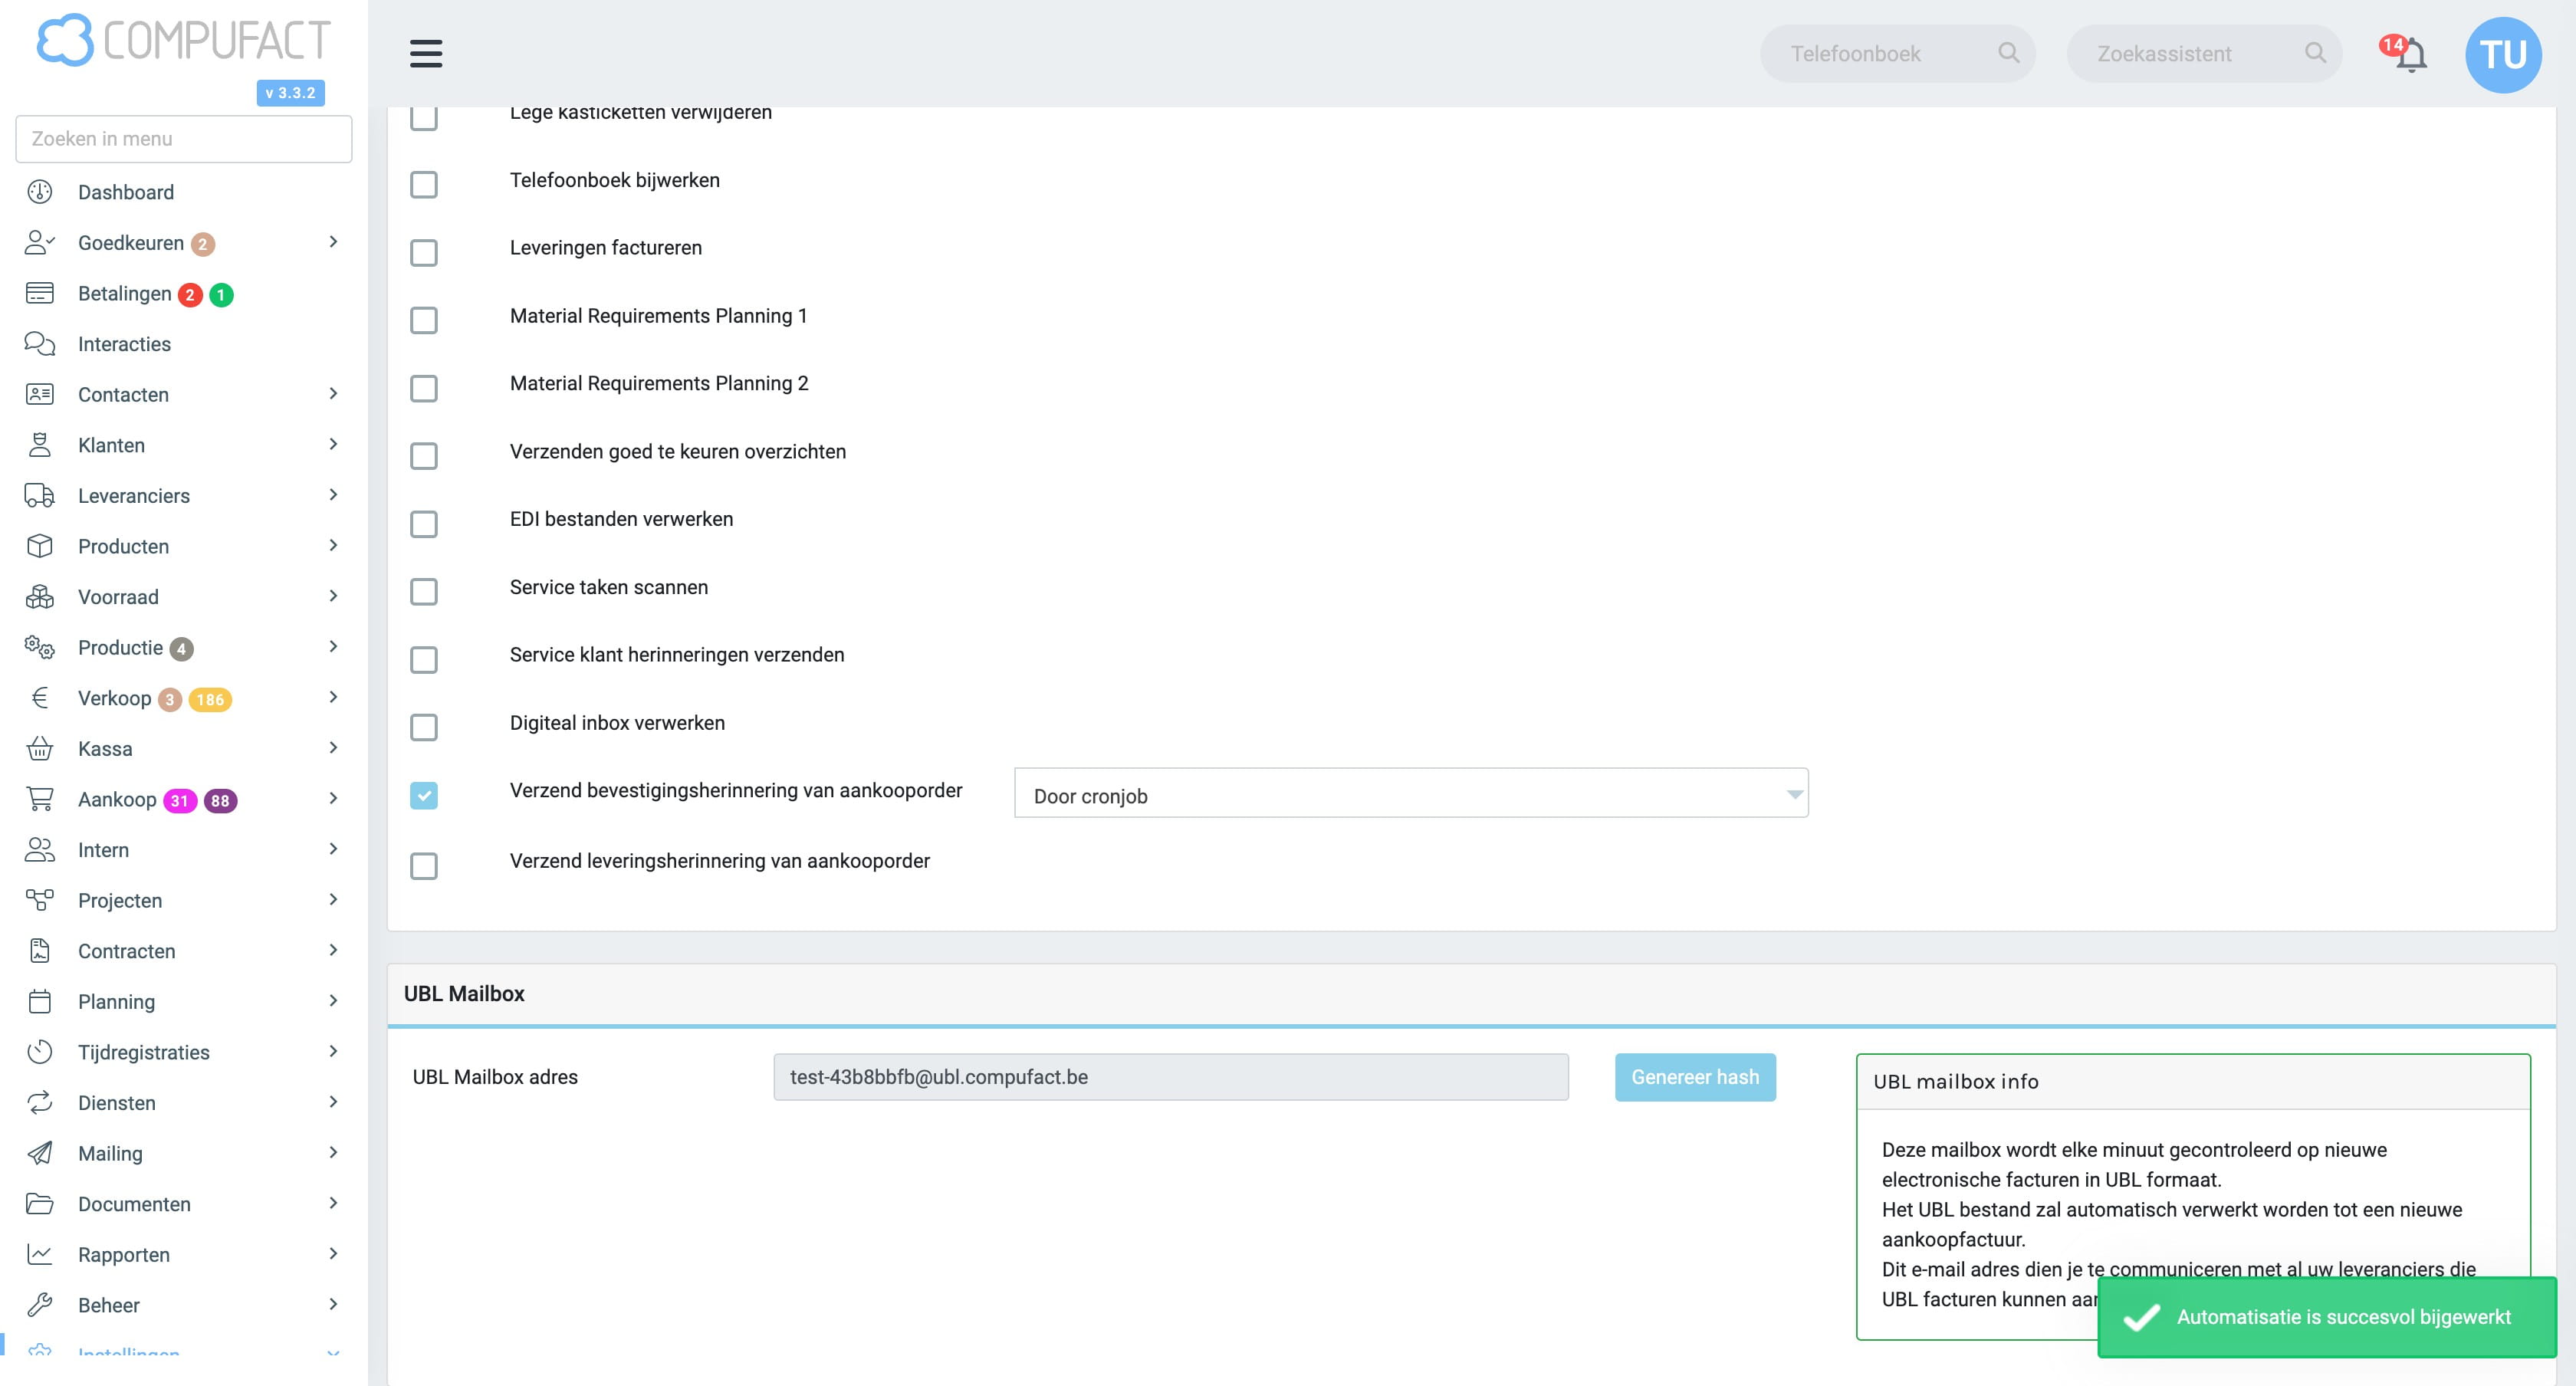
Task: Open Interacties menu item
Action: coord(184,344)
